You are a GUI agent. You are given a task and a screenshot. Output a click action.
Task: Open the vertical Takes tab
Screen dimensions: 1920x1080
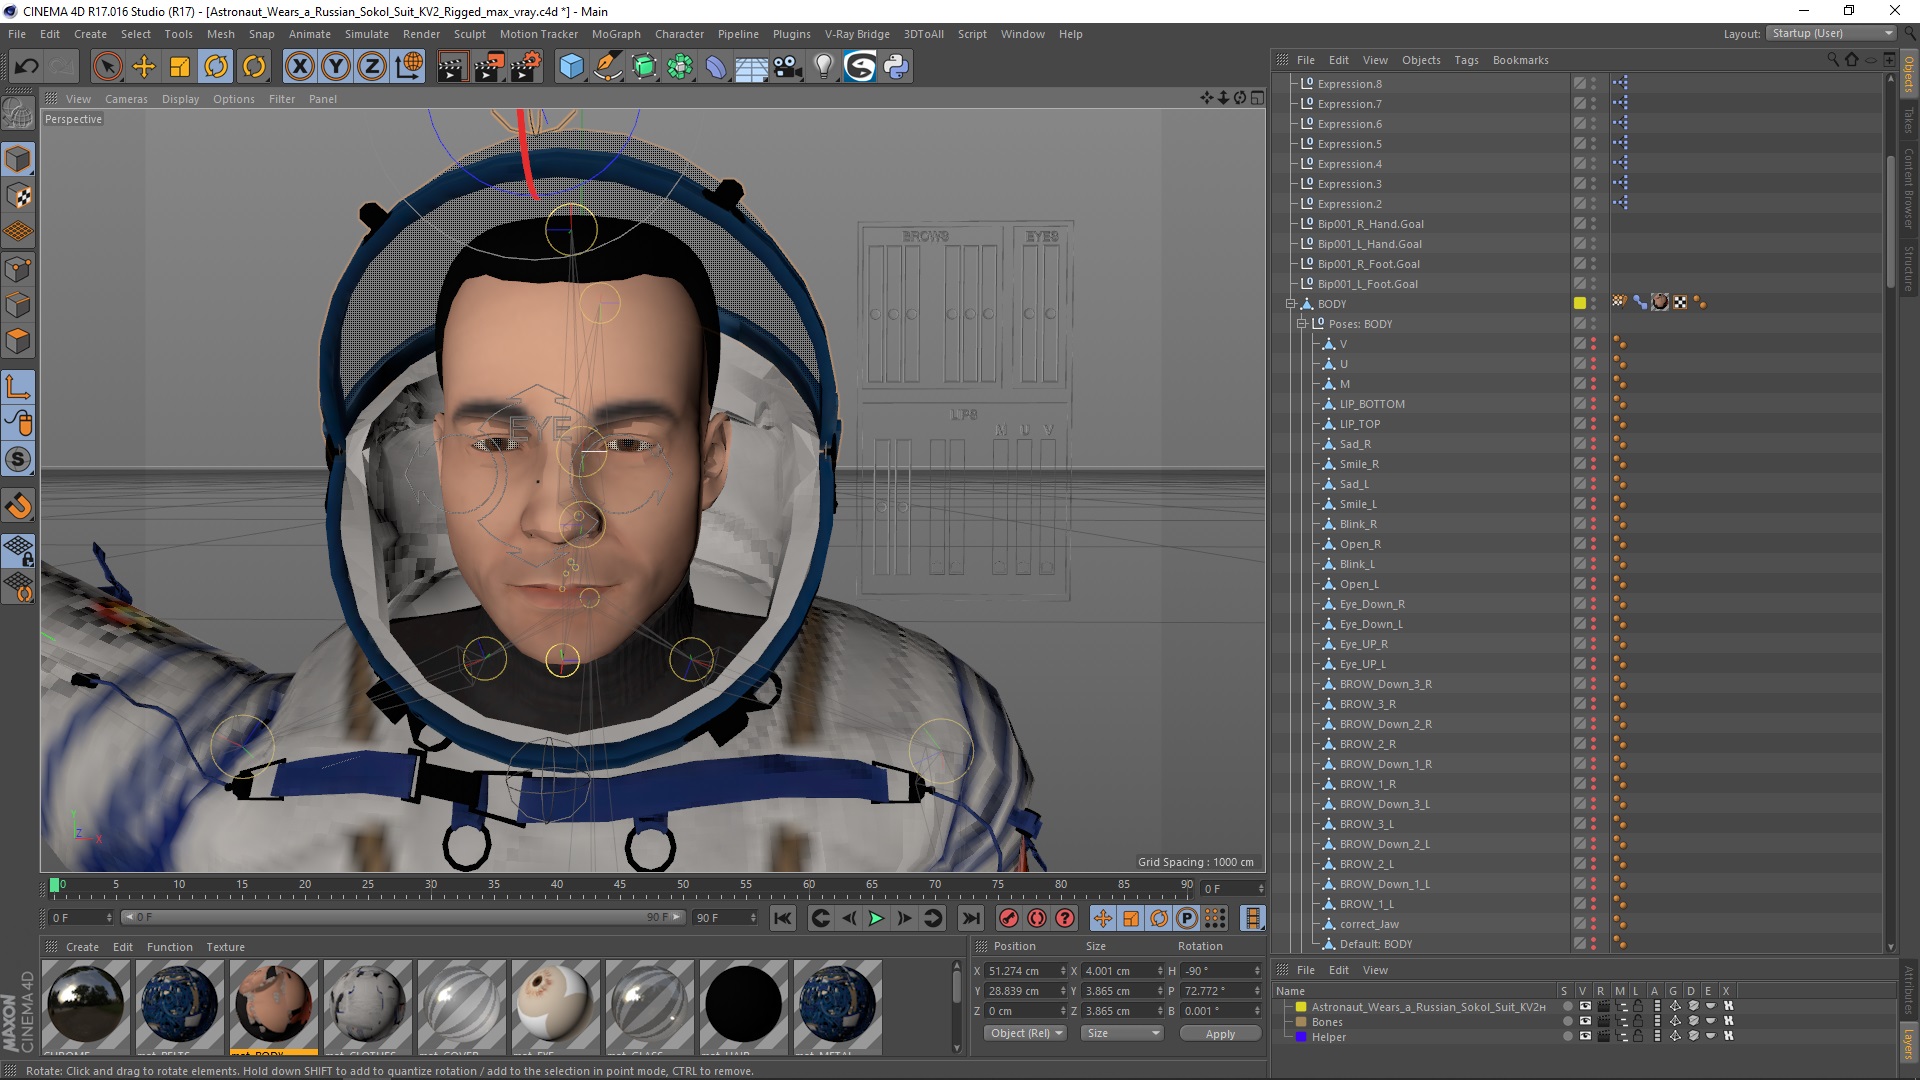1909,120
